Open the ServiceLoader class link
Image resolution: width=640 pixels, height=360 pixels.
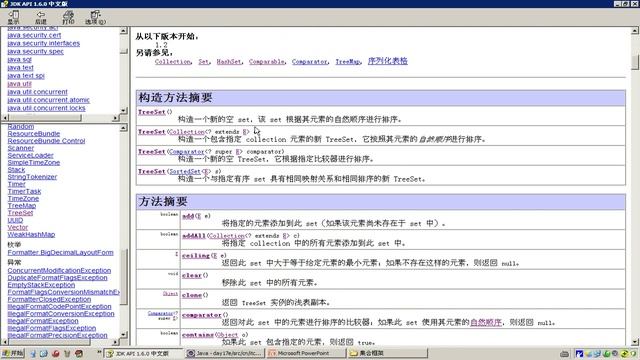click(31, 156)
